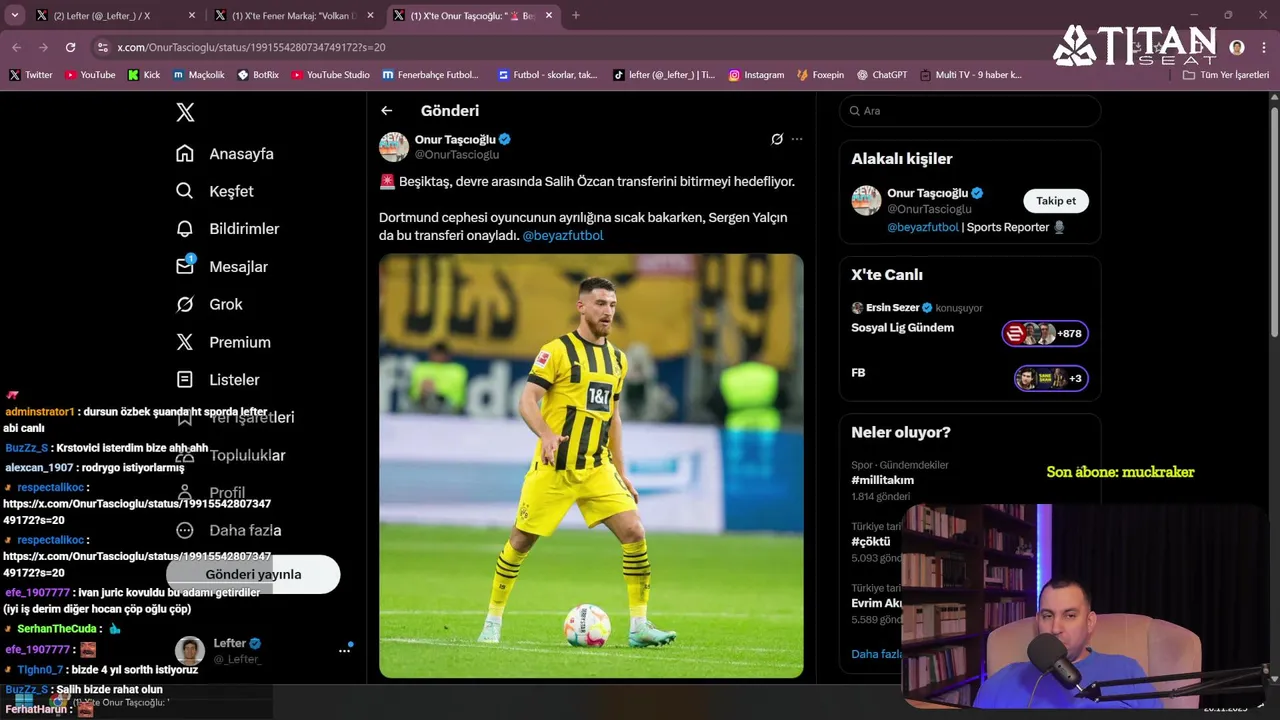Open the tab search dropdown

[x=14, y=15]
